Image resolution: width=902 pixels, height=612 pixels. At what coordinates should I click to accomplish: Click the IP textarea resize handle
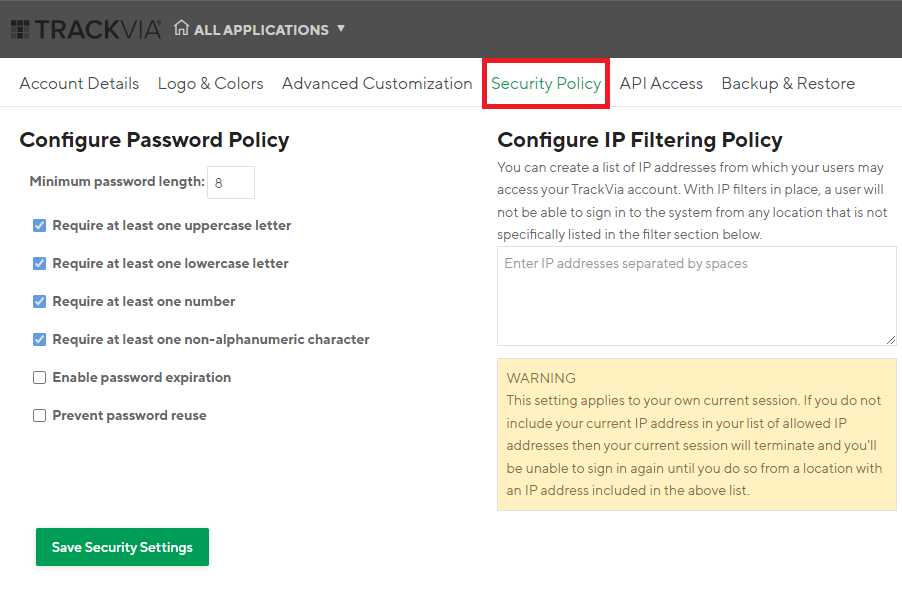pos(890,340)
